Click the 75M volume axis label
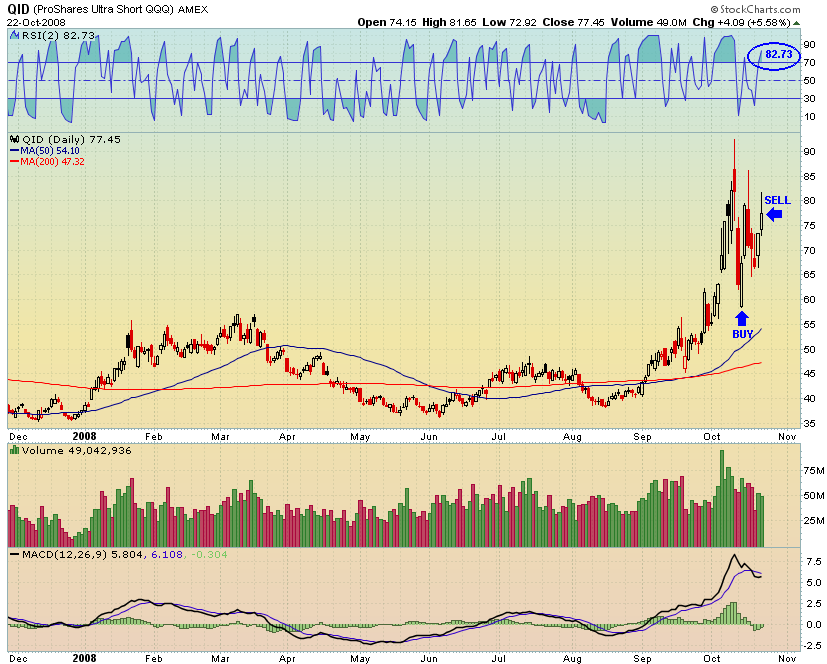This screenshot has width=827, height=664. pyautogui.click(x=814, y=470)
